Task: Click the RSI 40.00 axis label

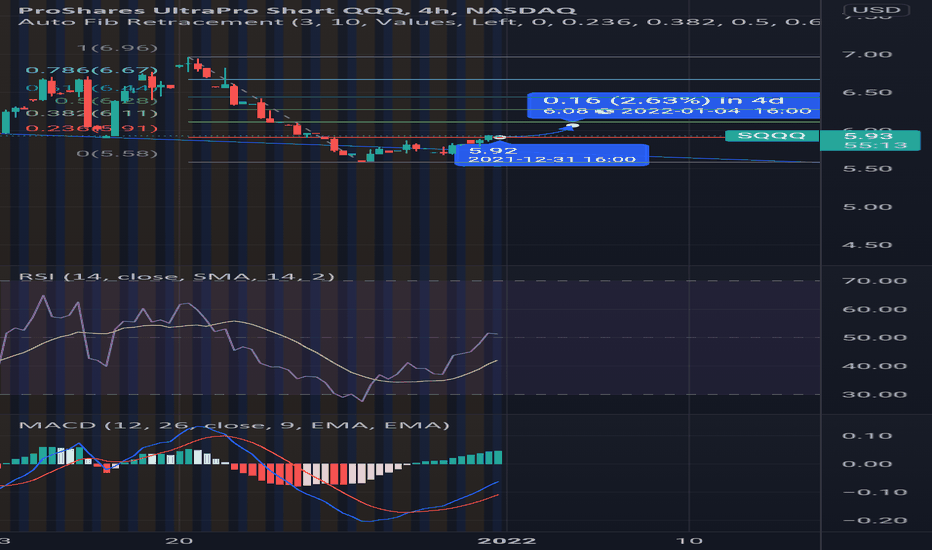Action: point(874,366)
